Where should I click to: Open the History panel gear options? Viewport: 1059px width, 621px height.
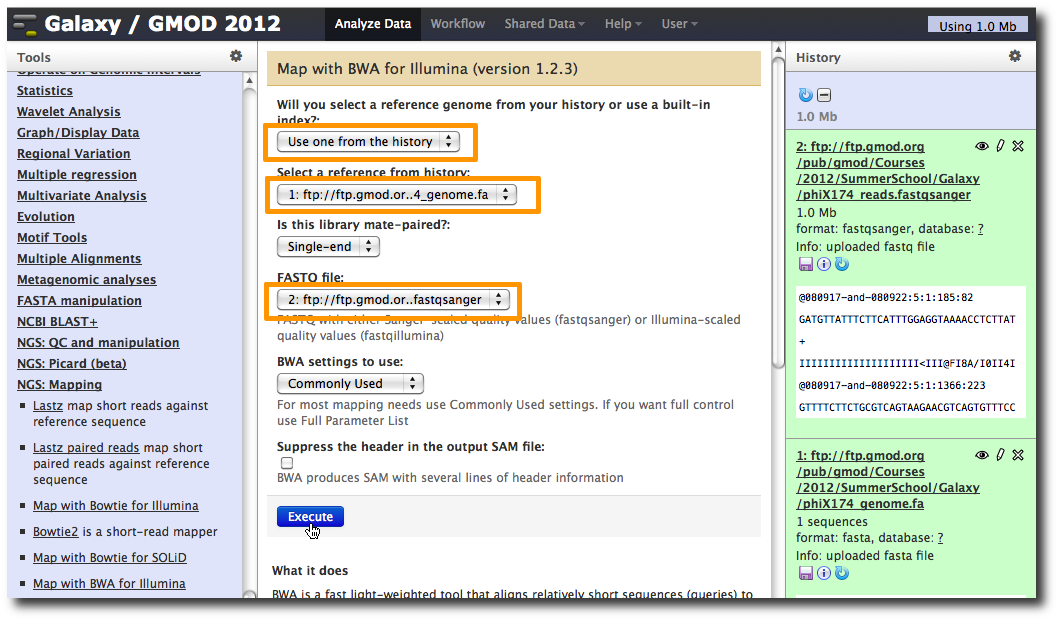(x=1014, y=56)
